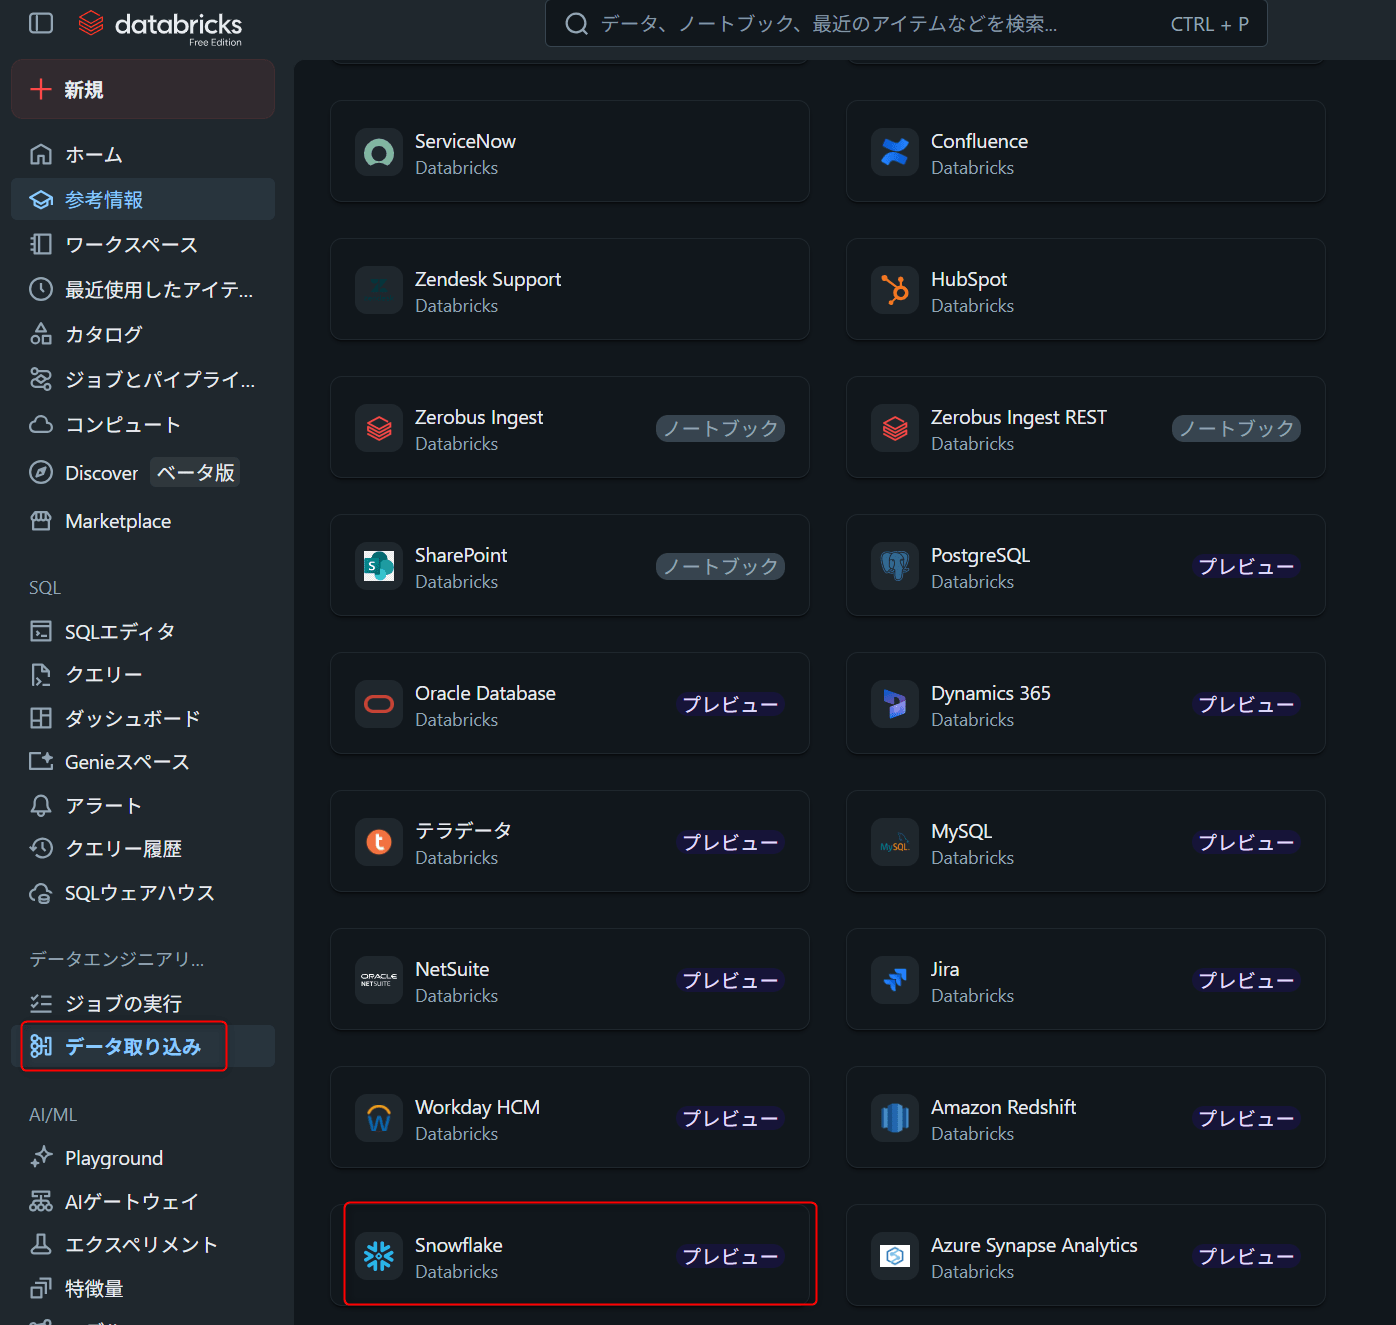Open Marketplace from the sidebar

pyautogui.click(x=143, y=520)
